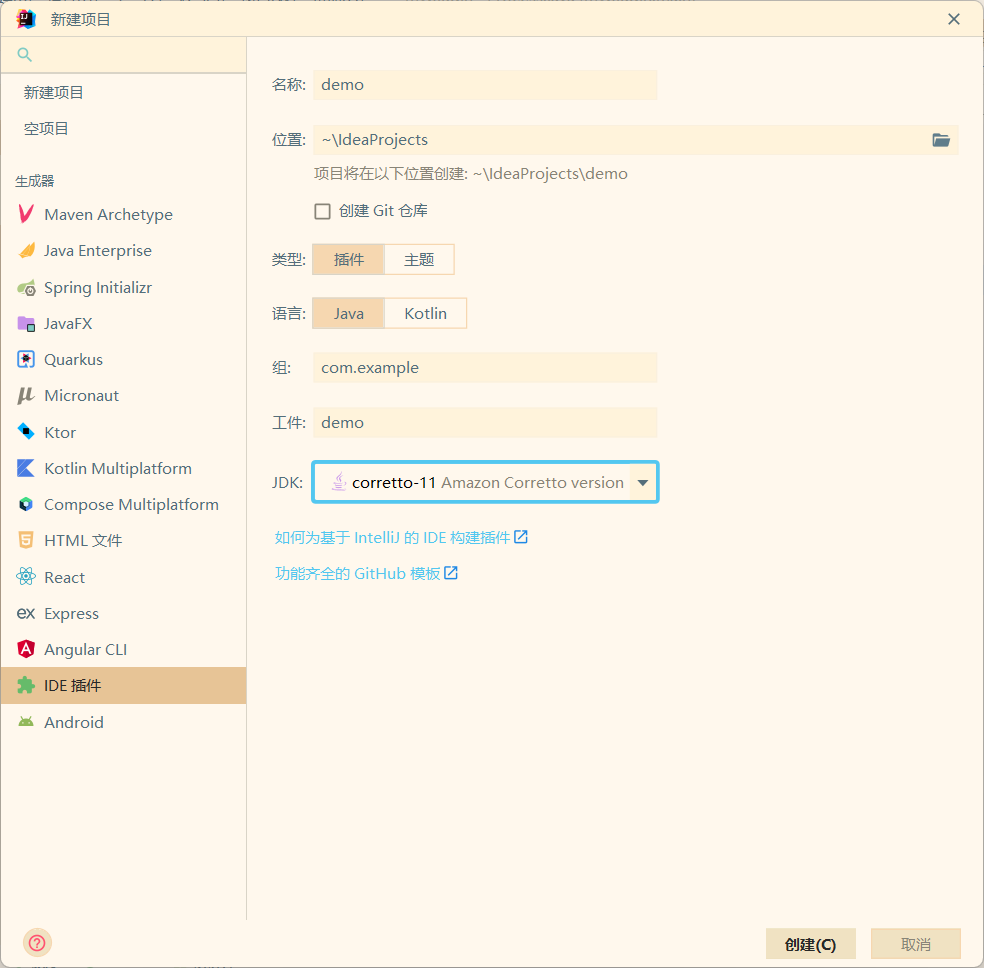Click the Spring Initializr leaf icon
The image size is (984, 968).
point(26,288)
